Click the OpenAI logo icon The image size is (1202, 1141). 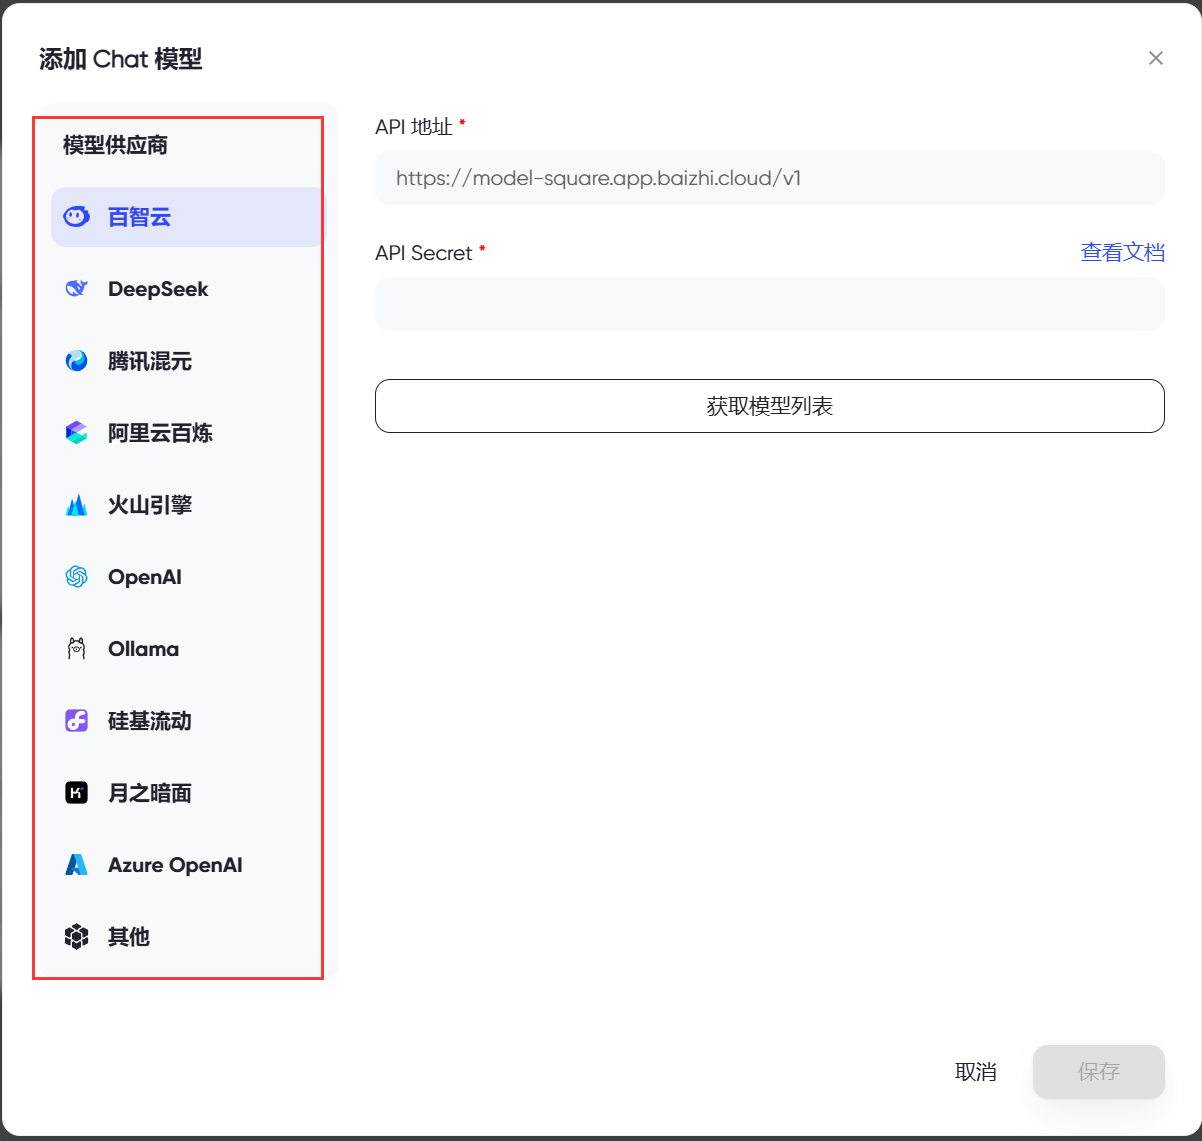click(x=77, y=577)
